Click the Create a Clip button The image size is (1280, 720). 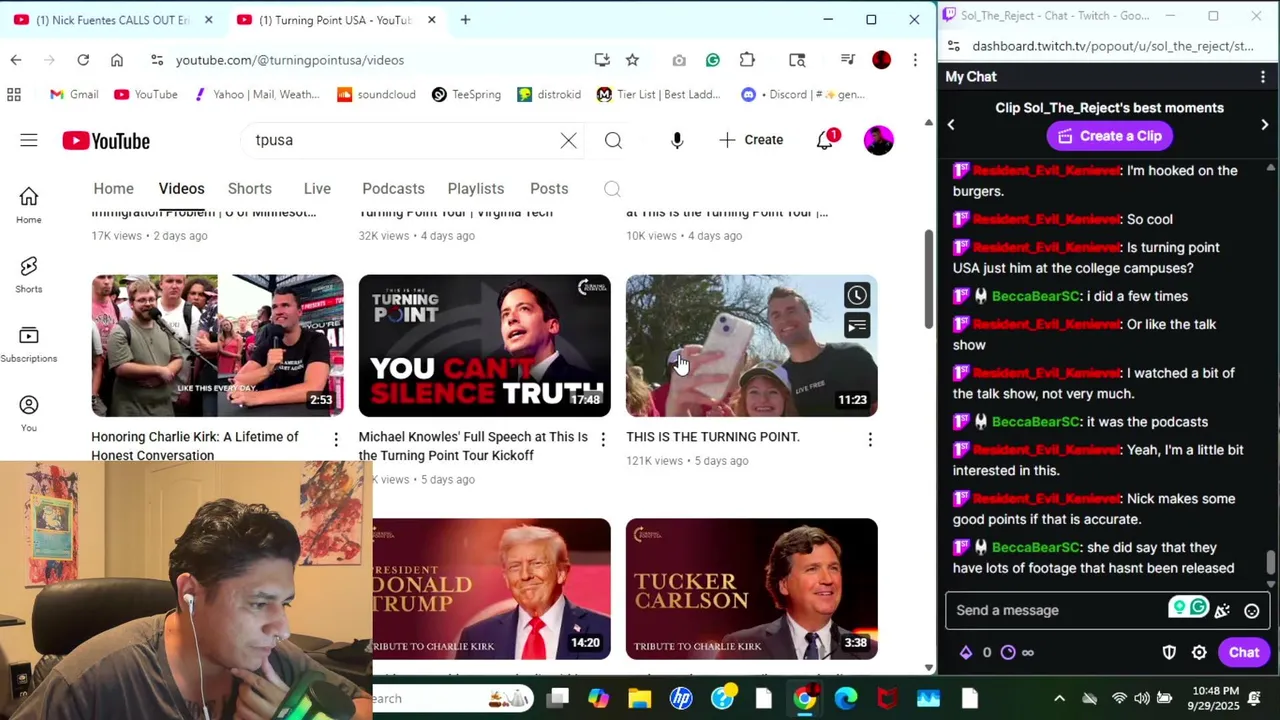coord(1110,136)
